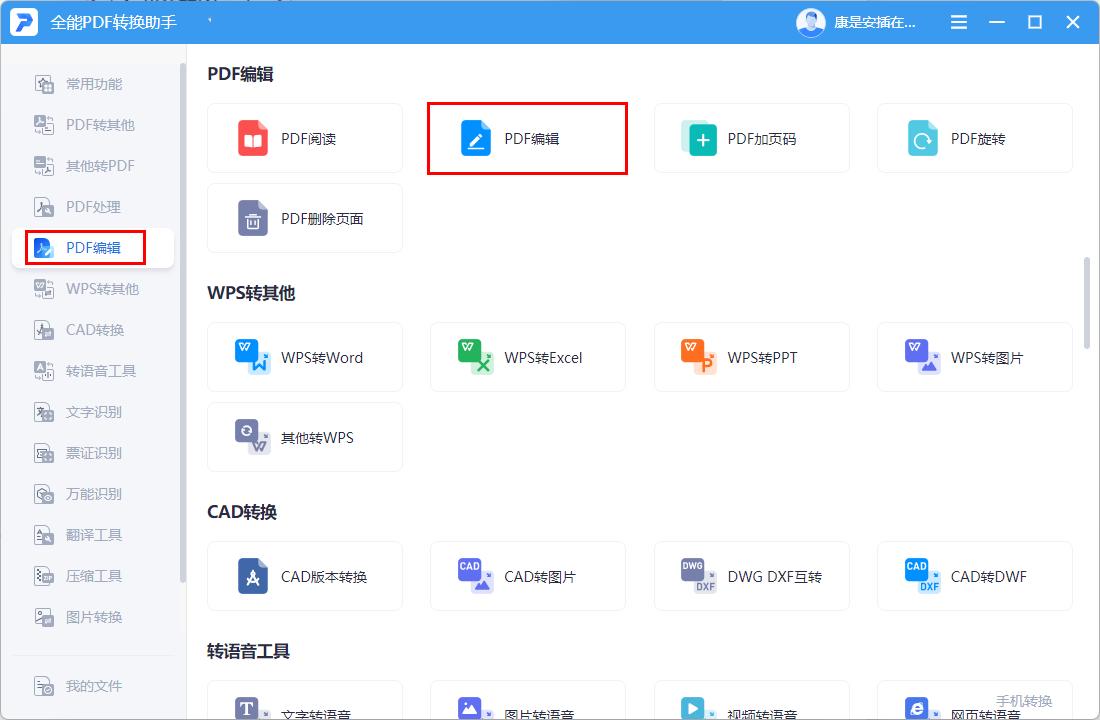The image size is (1100, 720).
Task: Open the PDF阅读 reader tool
Action: coord(304,138)
